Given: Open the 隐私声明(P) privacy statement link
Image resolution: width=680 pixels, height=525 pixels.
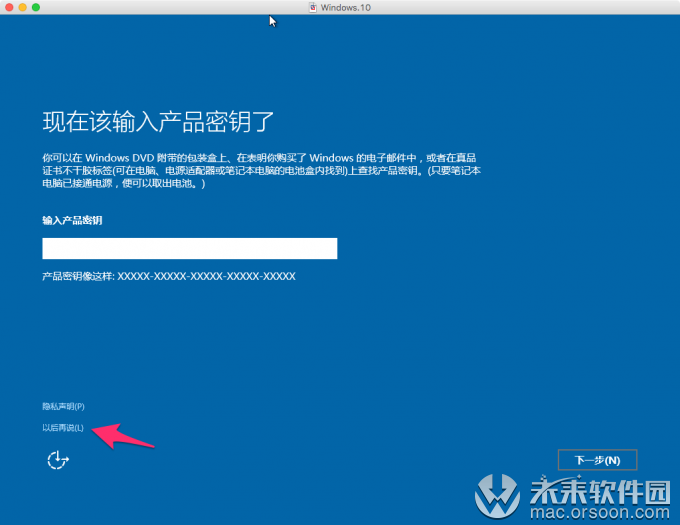Looking at the screenshot, I should [x=63, y=406].
